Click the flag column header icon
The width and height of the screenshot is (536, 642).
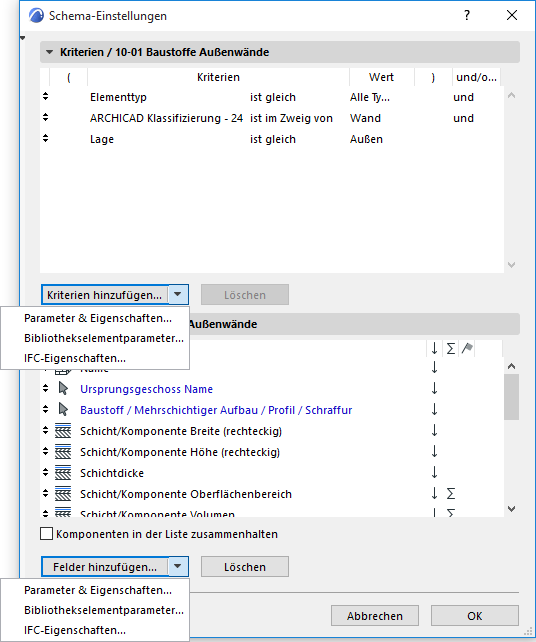467,348
